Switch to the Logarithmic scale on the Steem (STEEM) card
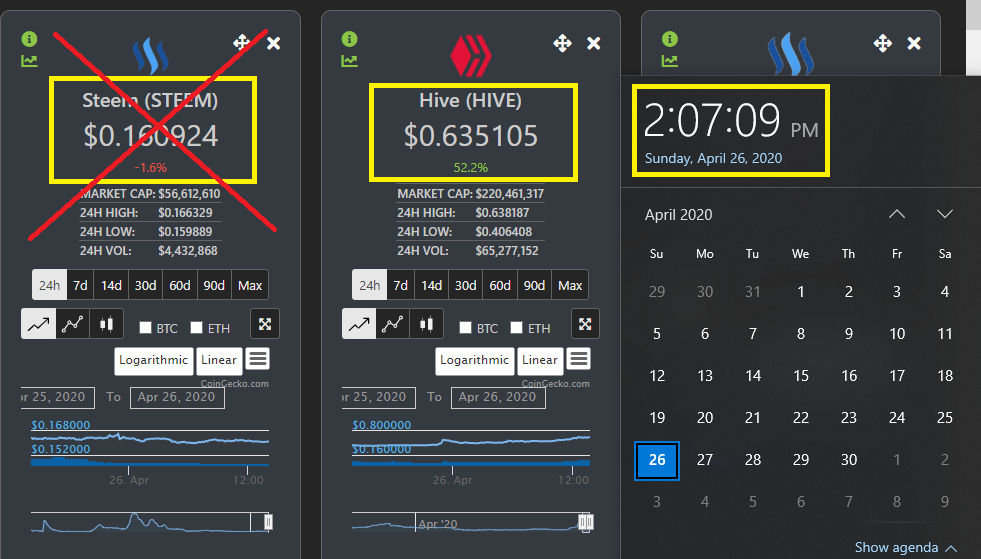The width and height of the screenshot is (981, 559). click(154, 361)
